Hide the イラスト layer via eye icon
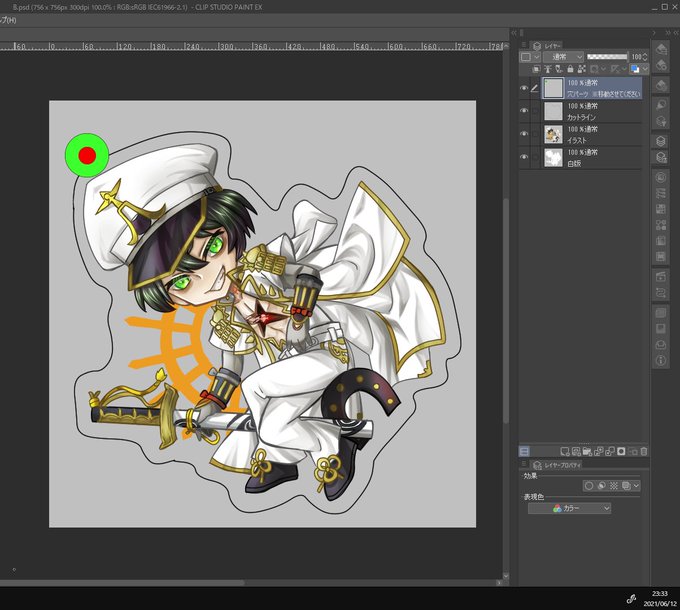680x610 pixels. click(x=524, y=134)
